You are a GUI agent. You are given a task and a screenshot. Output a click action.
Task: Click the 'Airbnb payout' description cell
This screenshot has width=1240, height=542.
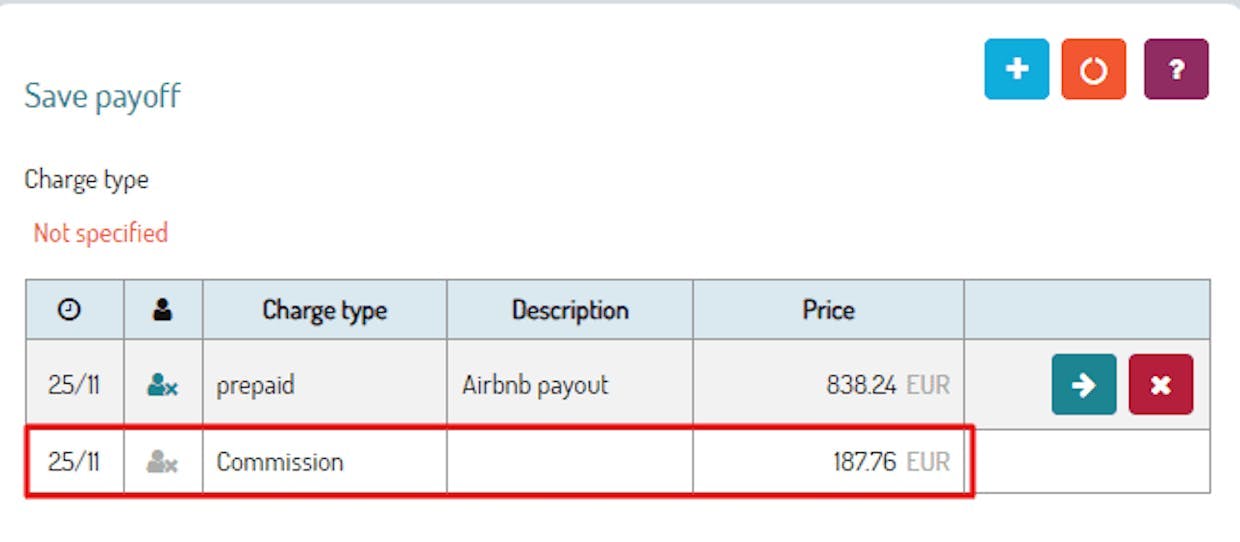click(x=535, y=385)
